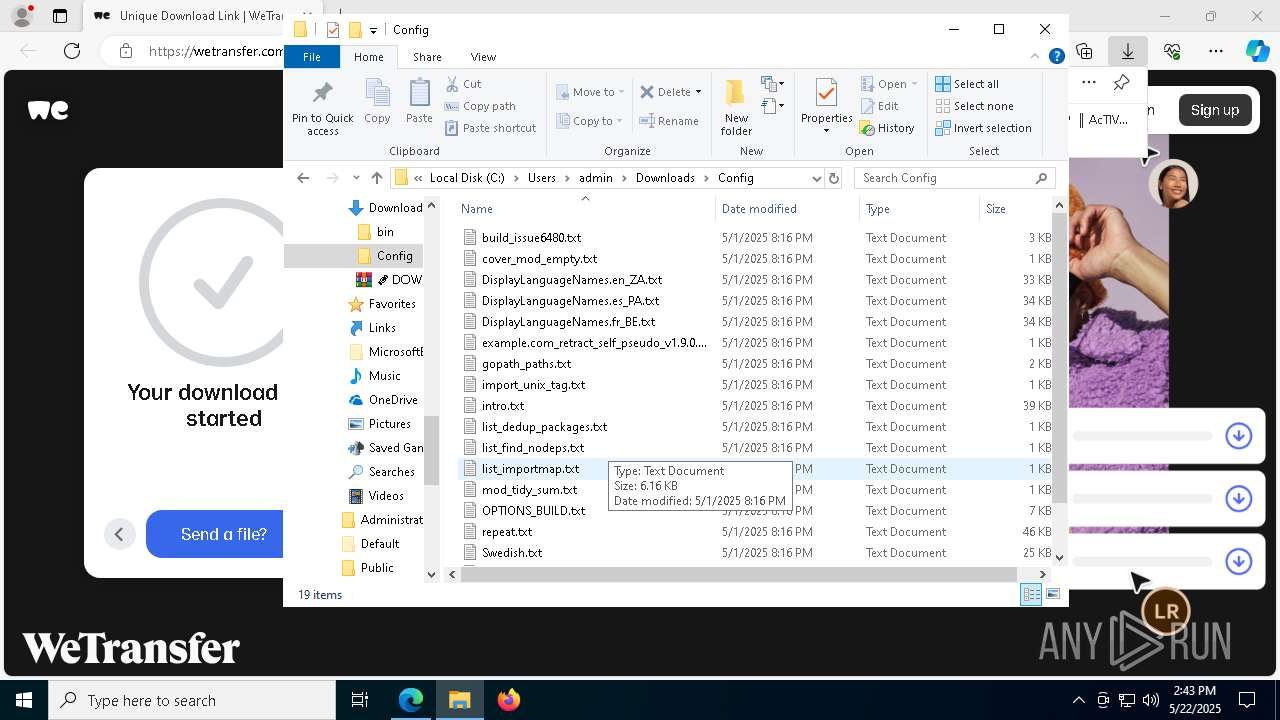1280x720 pixels.
Task: Refresh the WeTransfer page in Edge
Action: (72, 51)
